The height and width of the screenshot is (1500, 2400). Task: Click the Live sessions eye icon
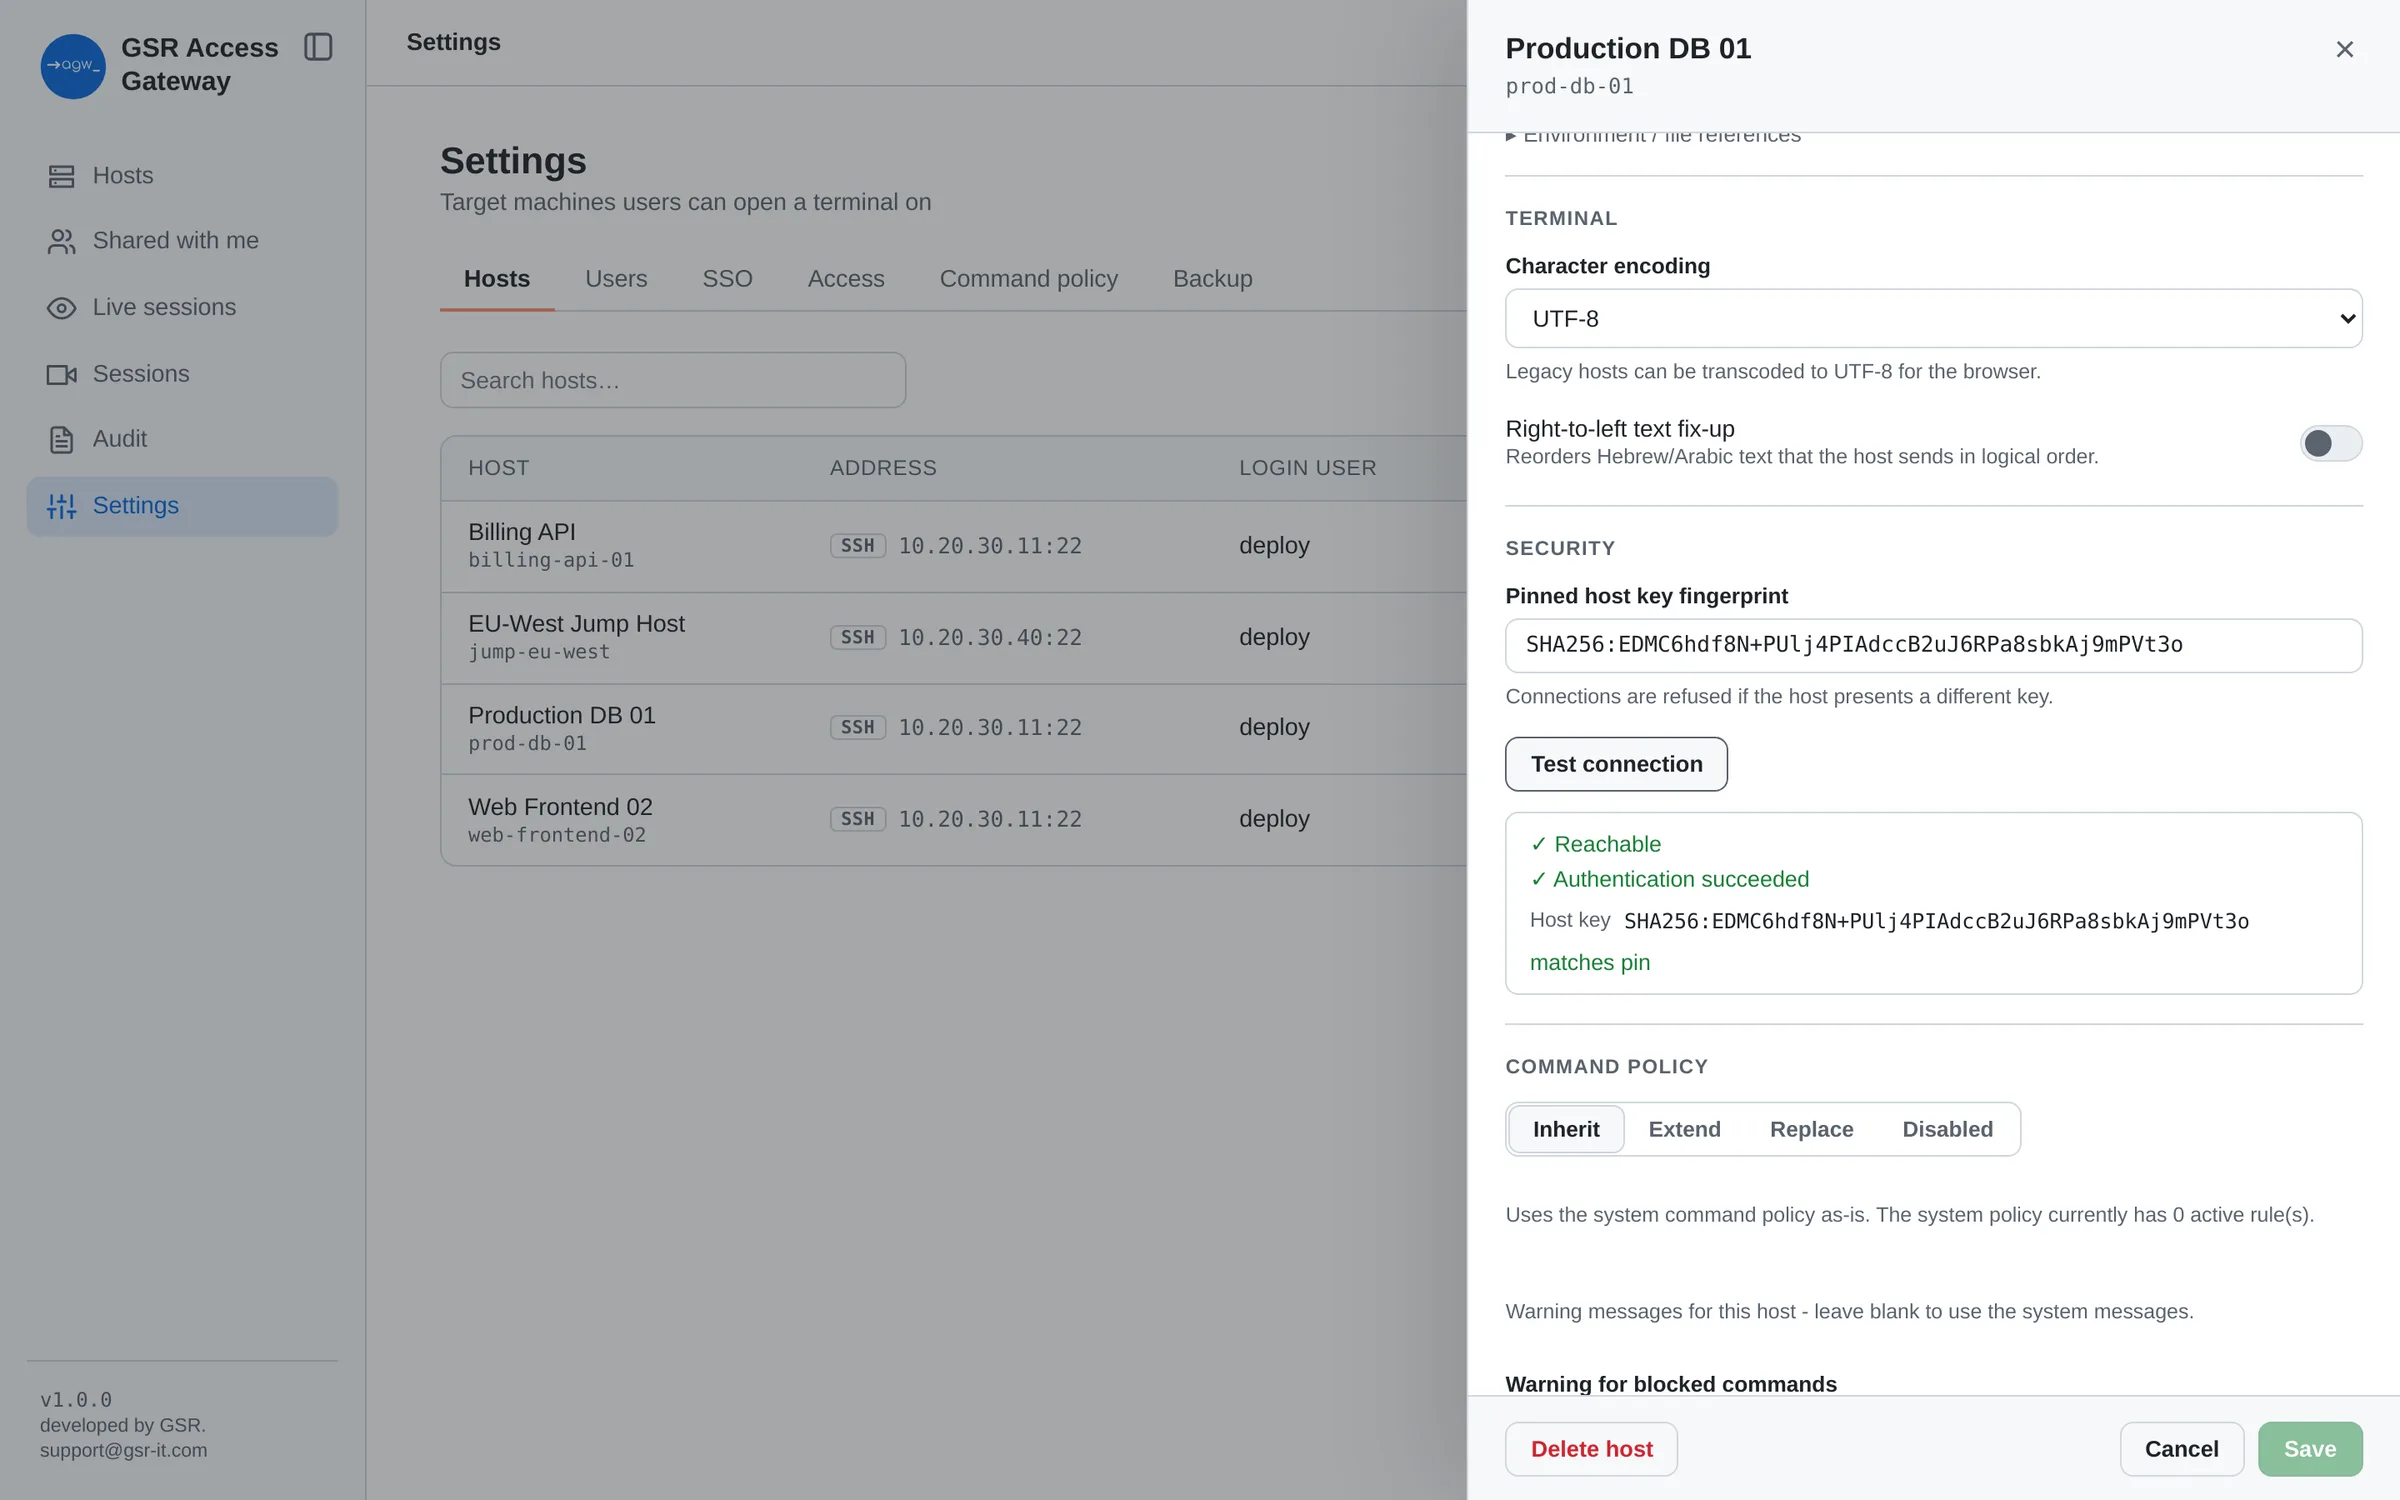pos(62,308)
